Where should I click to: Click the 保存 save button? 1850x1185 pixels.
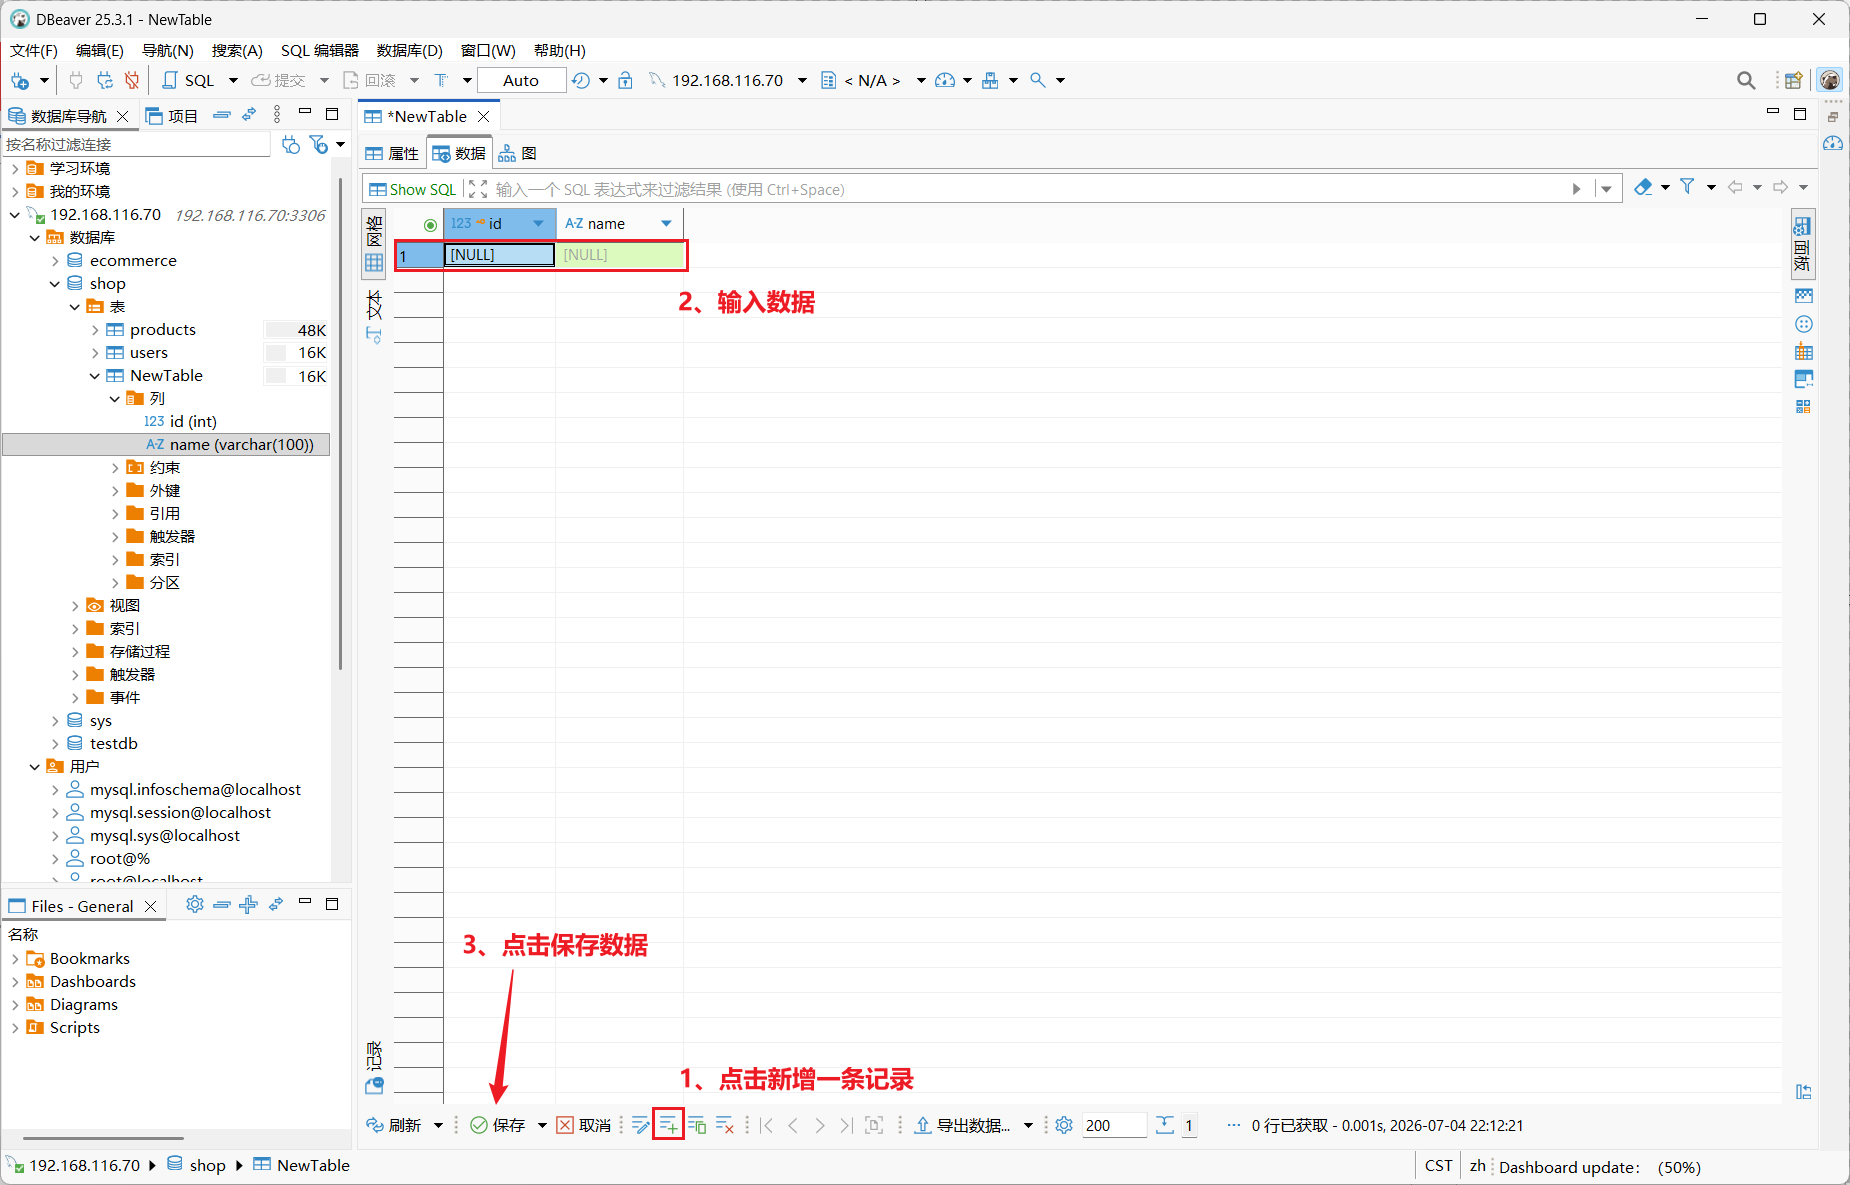(498, 1125)
